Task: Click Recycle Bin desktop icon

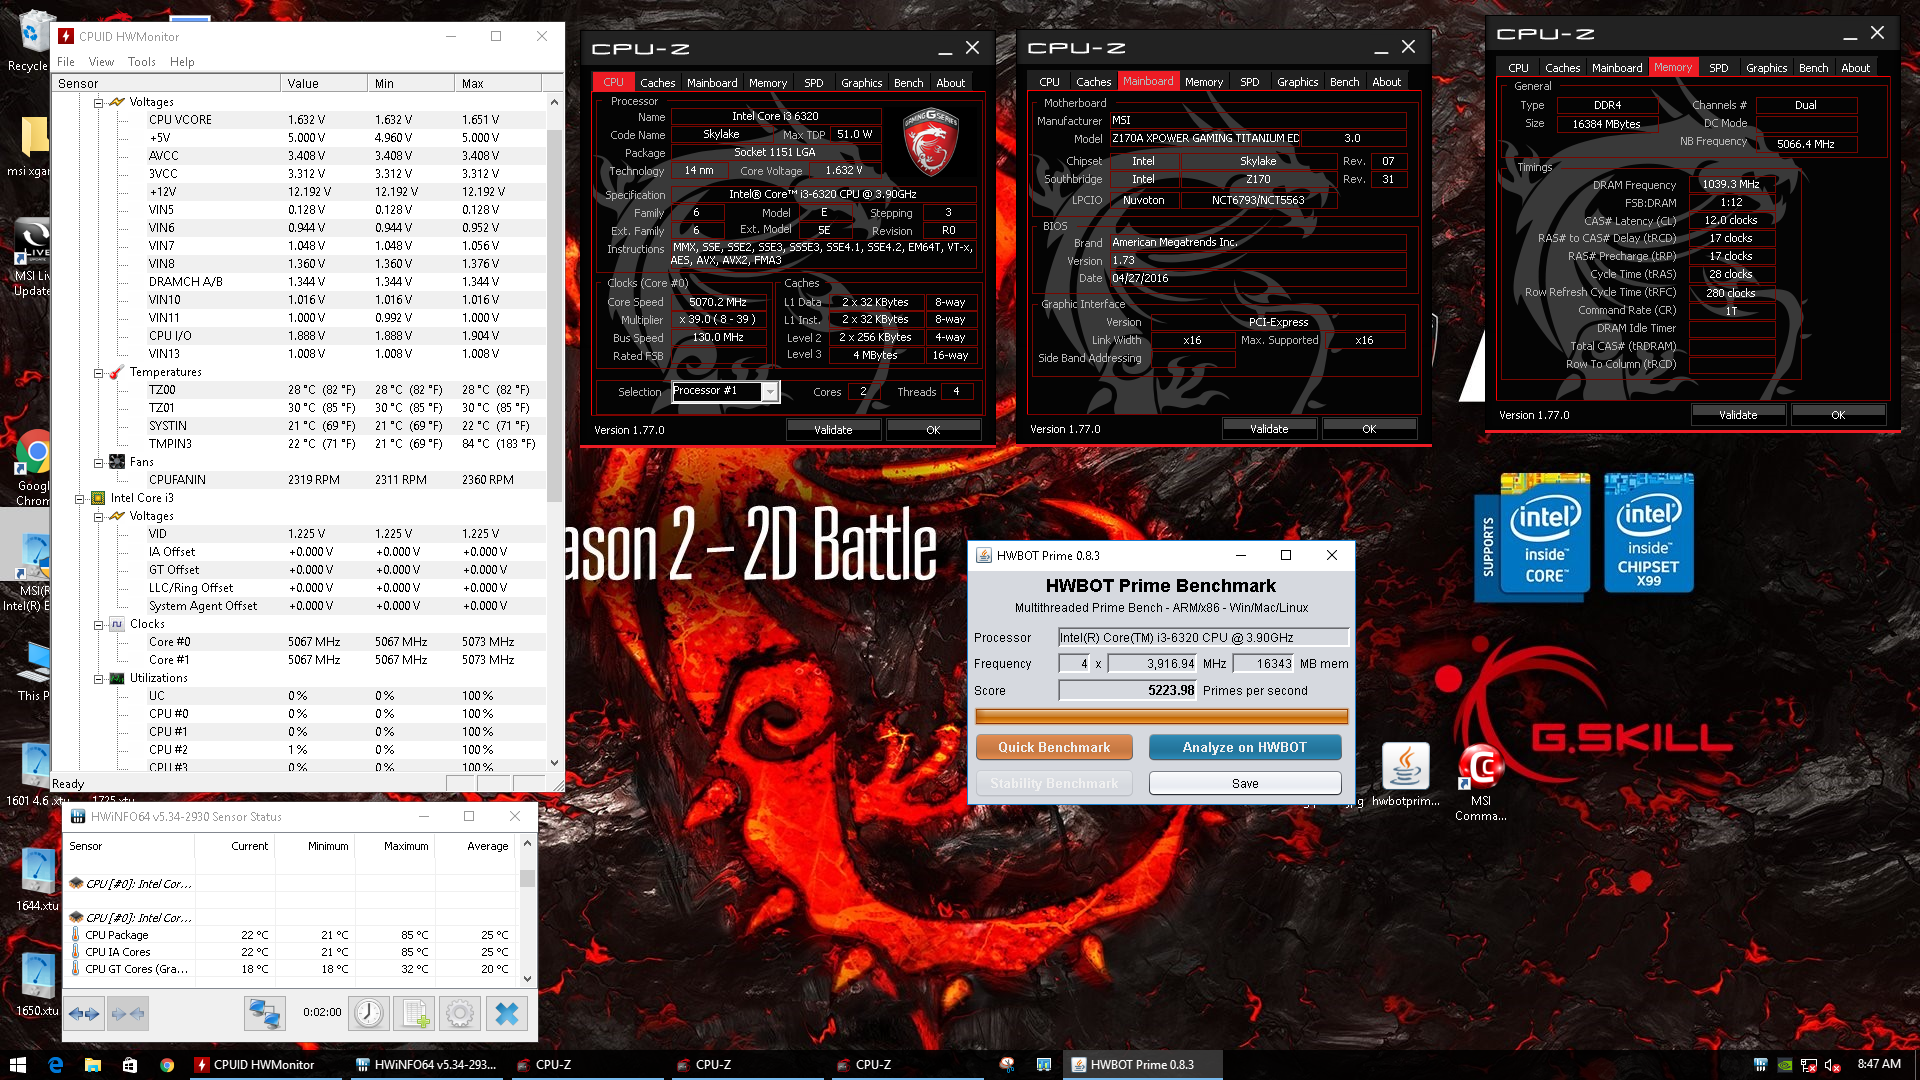Action: click(x=30, y=40)
